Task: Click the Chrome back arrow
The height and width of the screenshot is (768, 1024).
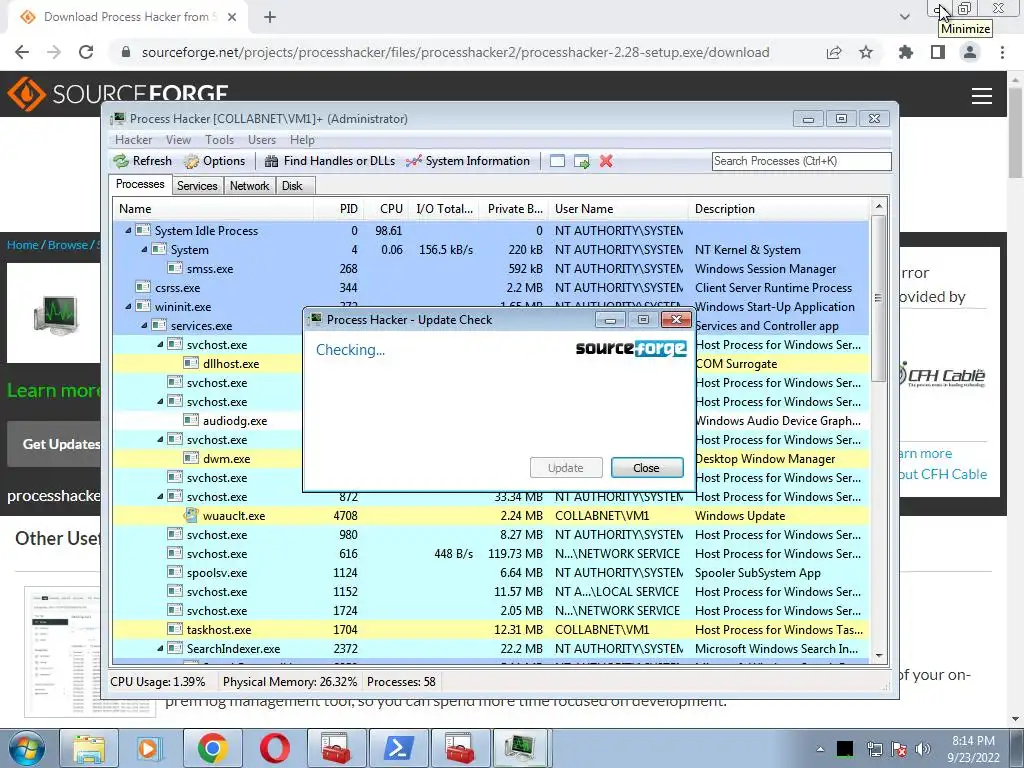Action: coord(22,52)
